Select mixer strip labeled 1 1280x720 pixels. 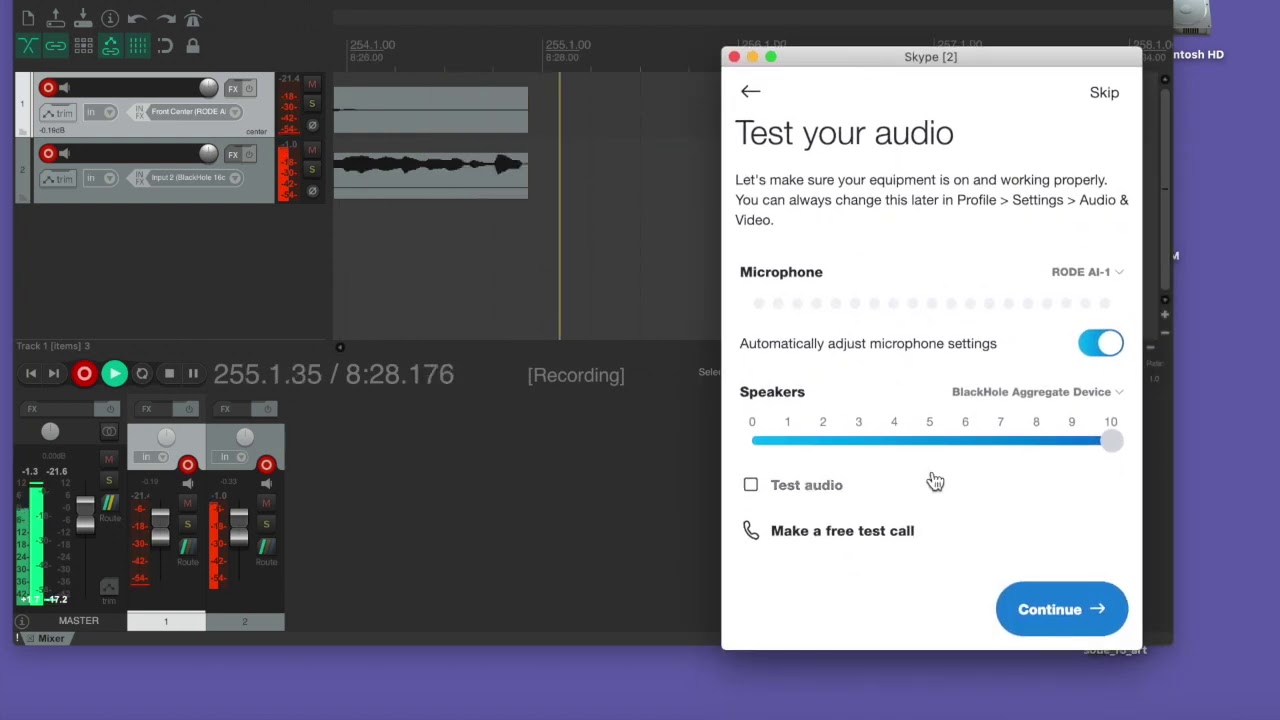(x=166, y=621)
